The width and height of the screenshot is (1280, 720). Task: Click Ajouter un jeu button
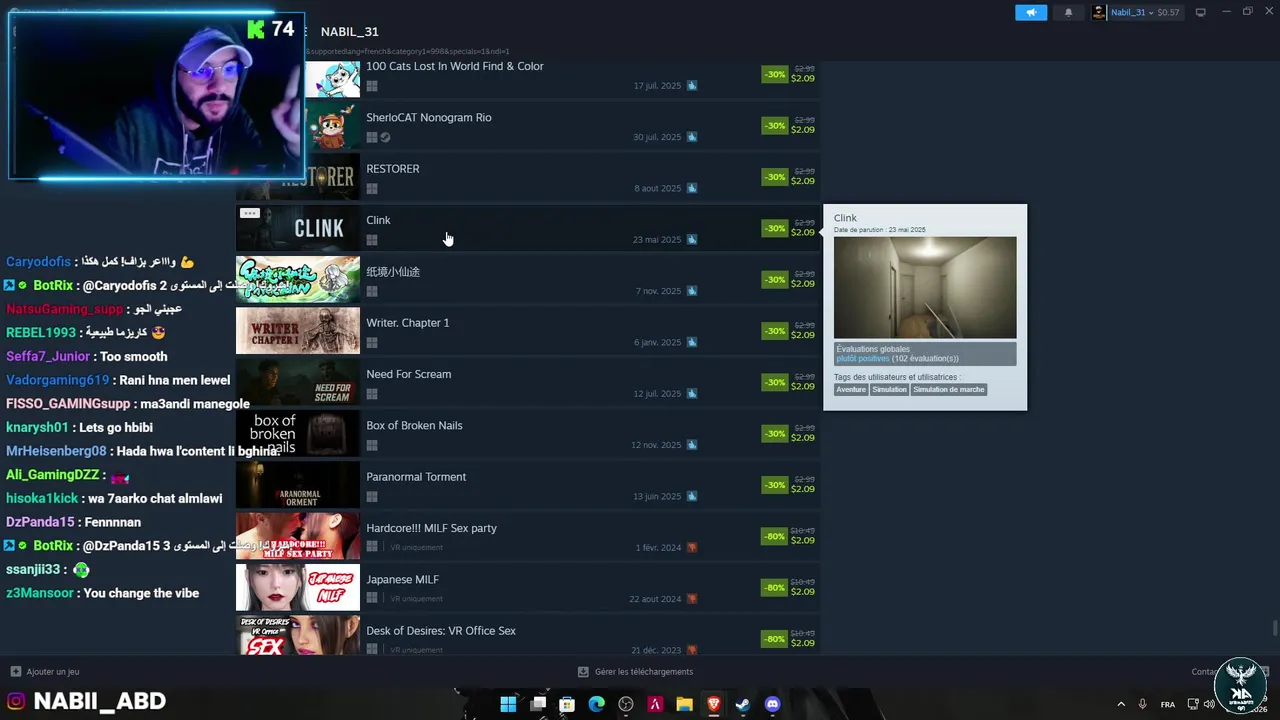[45, 672]
